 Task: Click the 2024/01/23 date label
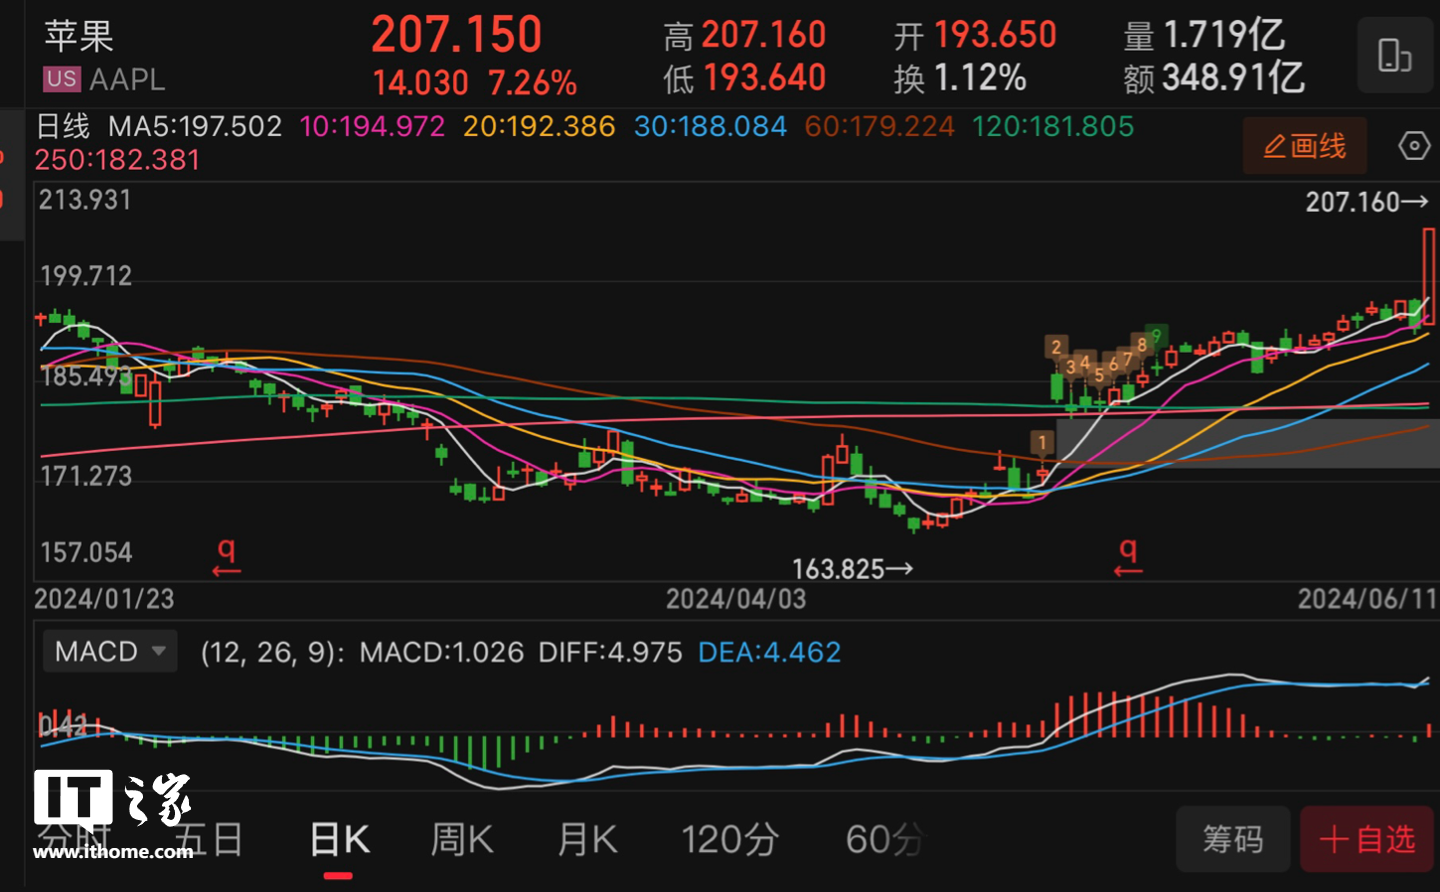pyautogui.click(x=104, y=599)
